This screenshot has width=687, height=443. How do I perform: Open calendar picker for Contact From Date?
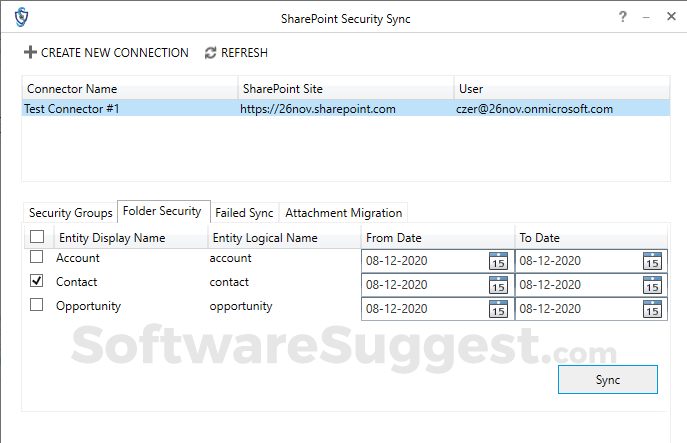click(x=498, y=285)
